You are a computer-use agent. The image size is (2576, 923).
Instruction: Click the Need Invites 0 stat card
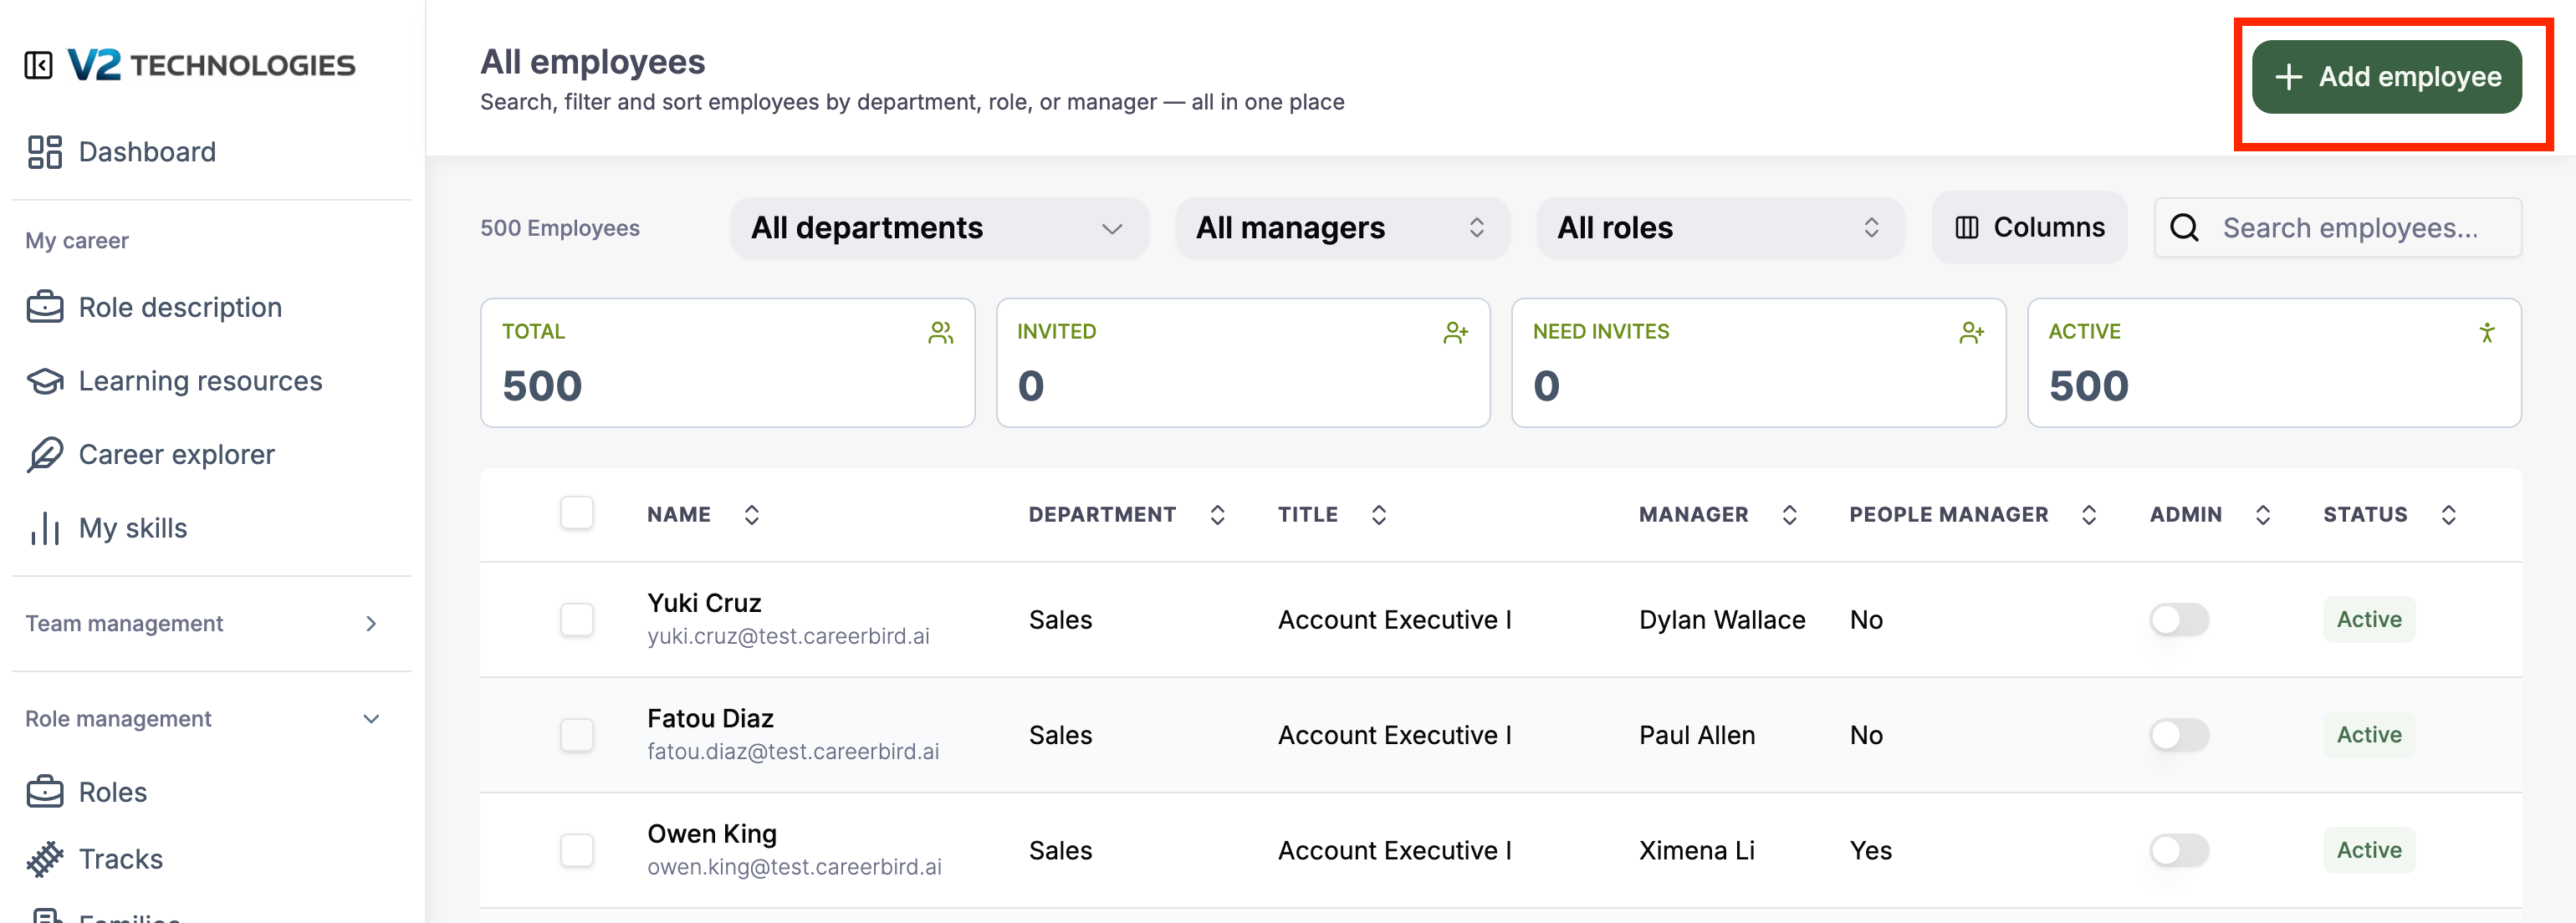pos(1758,363)
